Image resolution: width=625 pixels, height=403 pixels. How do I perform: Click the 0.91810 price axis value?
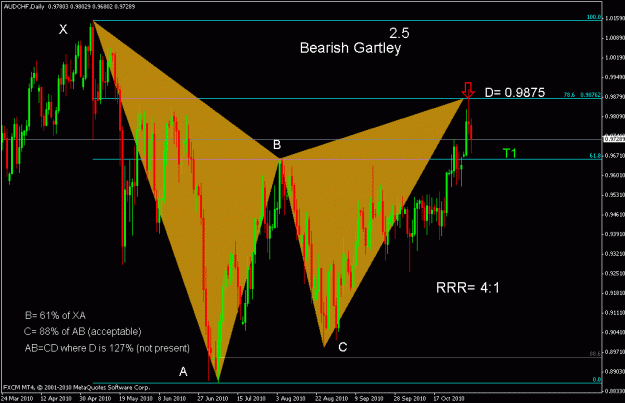pyautogui.click(x=615, y=293)
